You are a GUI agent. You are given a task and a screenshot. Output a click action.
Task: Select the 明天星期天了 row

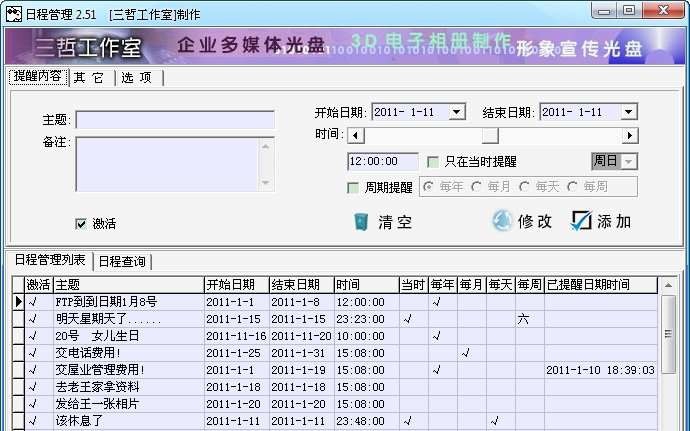coord(335,319)
